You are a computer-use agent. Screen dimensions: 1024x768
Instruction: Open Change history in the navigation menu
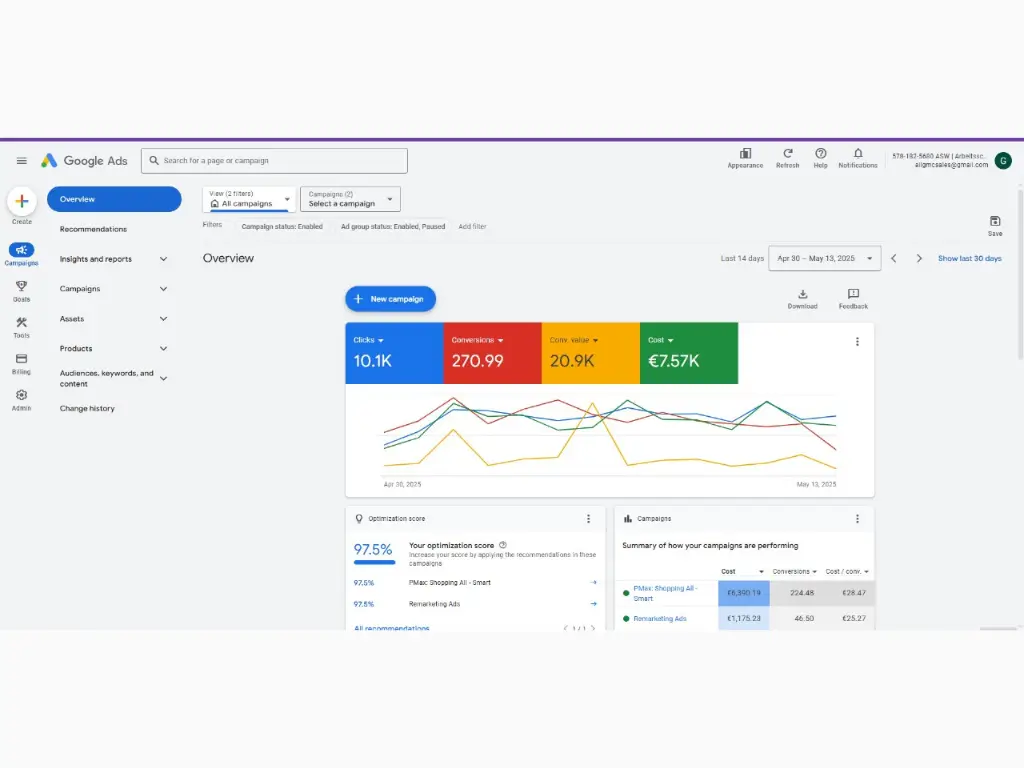pyautogui.click(x=87, y=409)
